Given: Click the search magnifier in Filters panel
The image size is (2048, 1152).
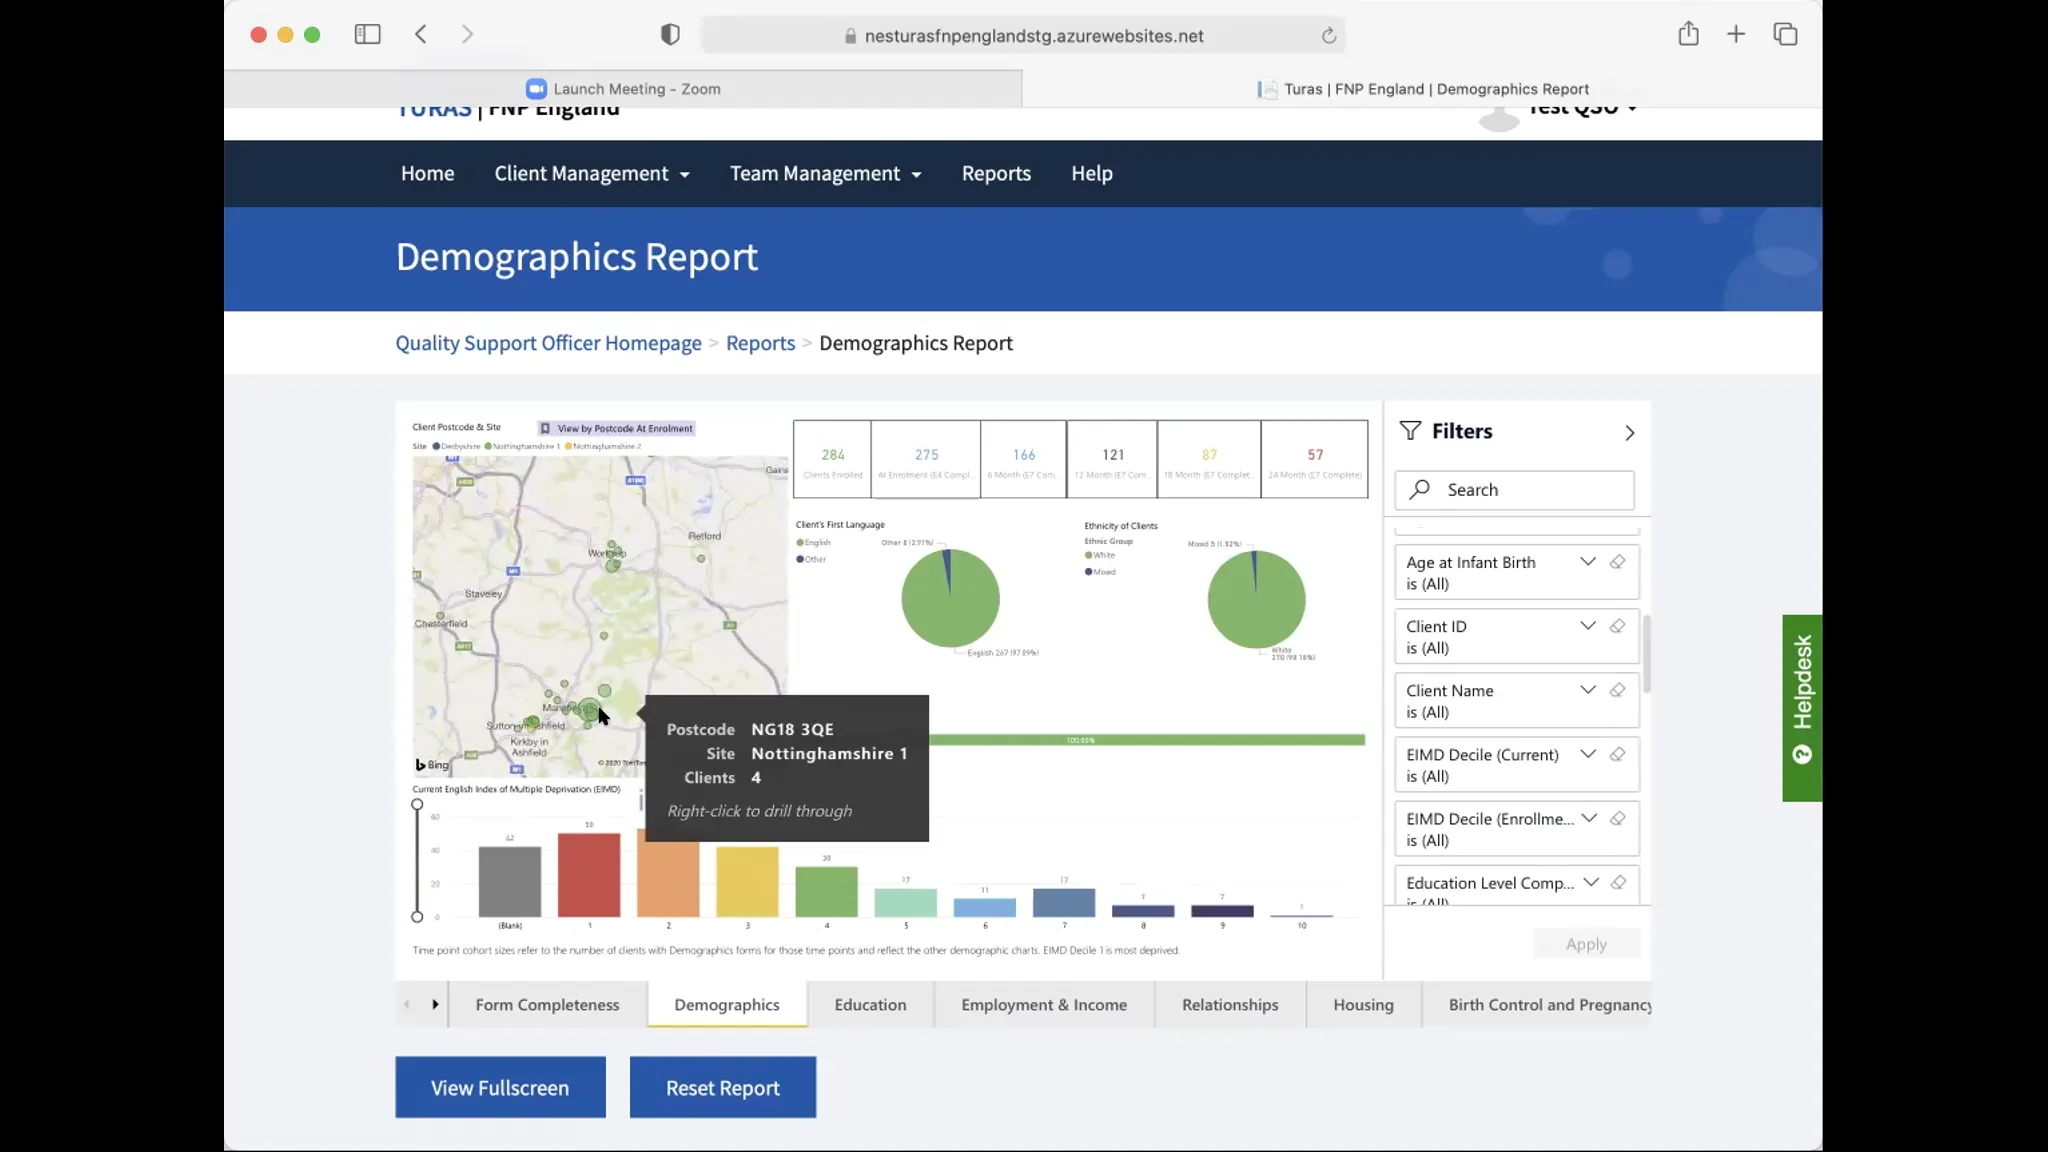Looking at the screenshot, I should pos(1421,489).
